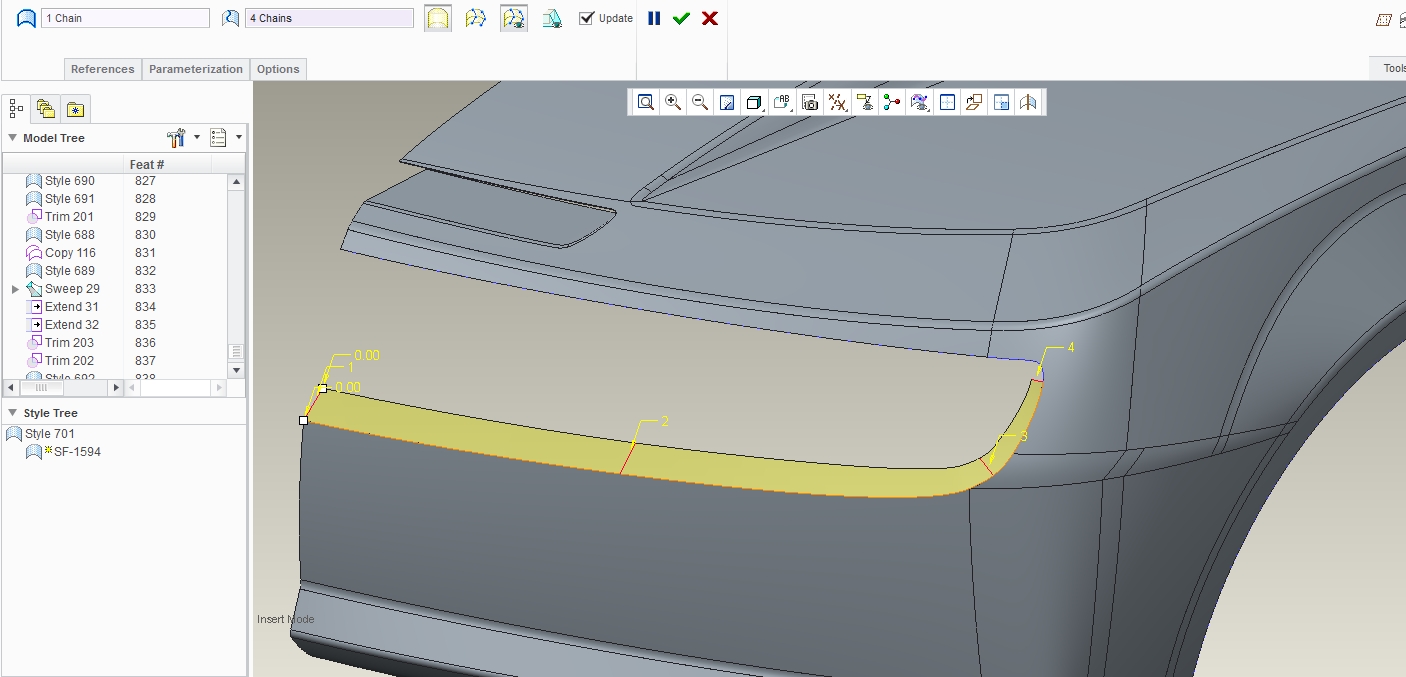Cancel with the red X
This screenshot has height=677, width=1406.
(710, 18)
